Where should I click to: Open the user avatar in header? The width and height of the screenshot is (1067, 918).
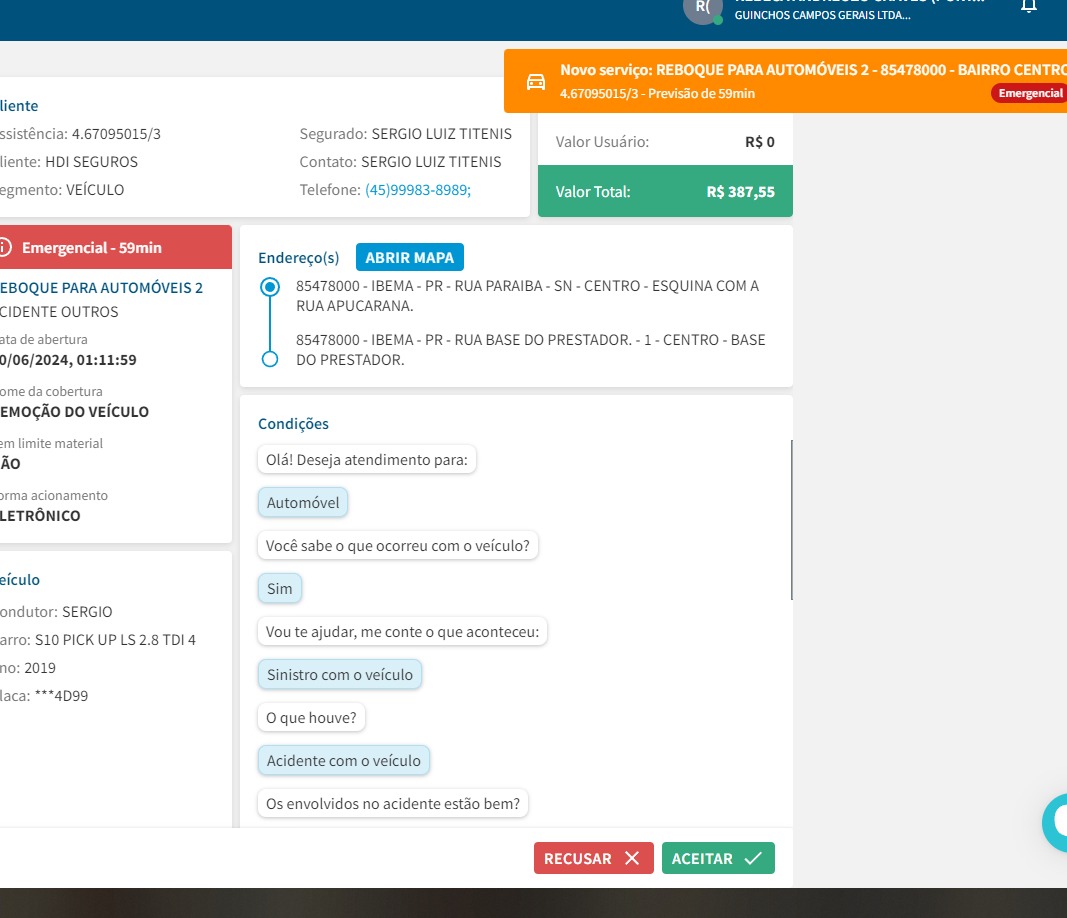coord(702,9)
